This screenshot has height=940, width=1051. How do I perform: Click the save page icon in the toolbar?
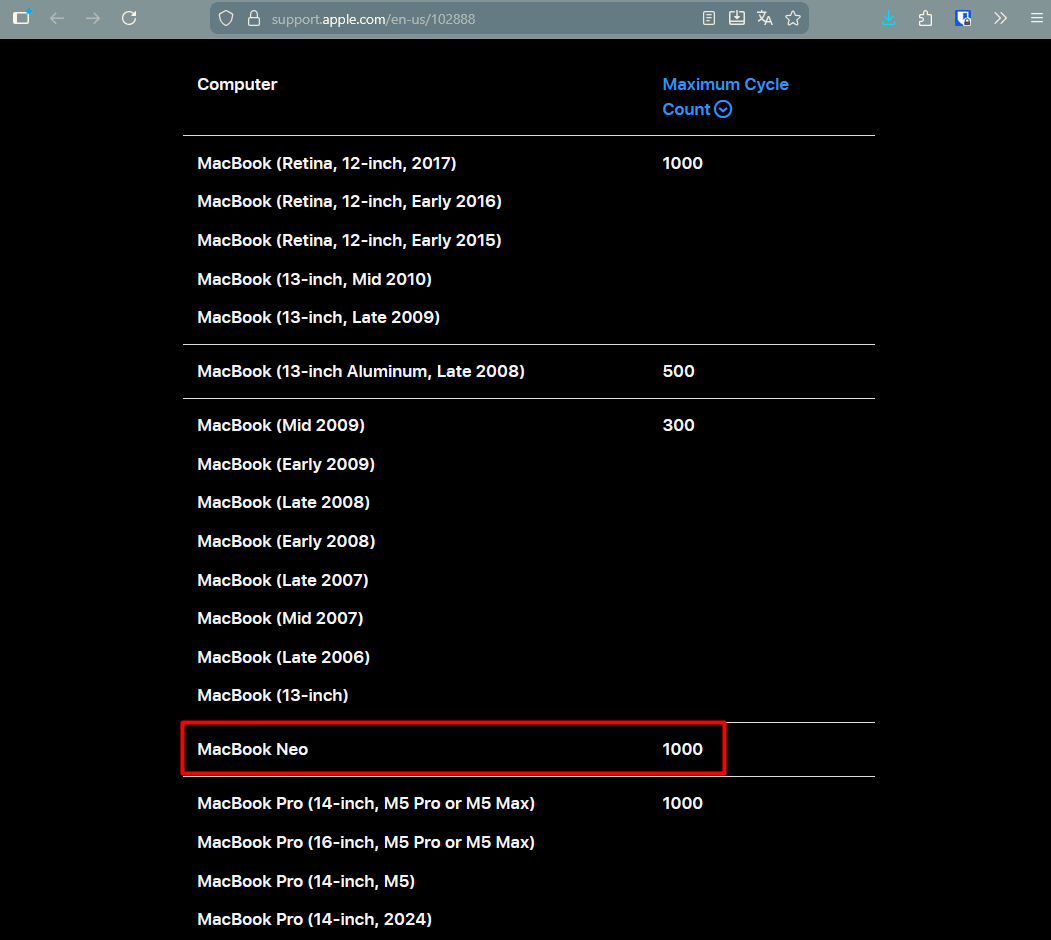click(x=737, y=17)
